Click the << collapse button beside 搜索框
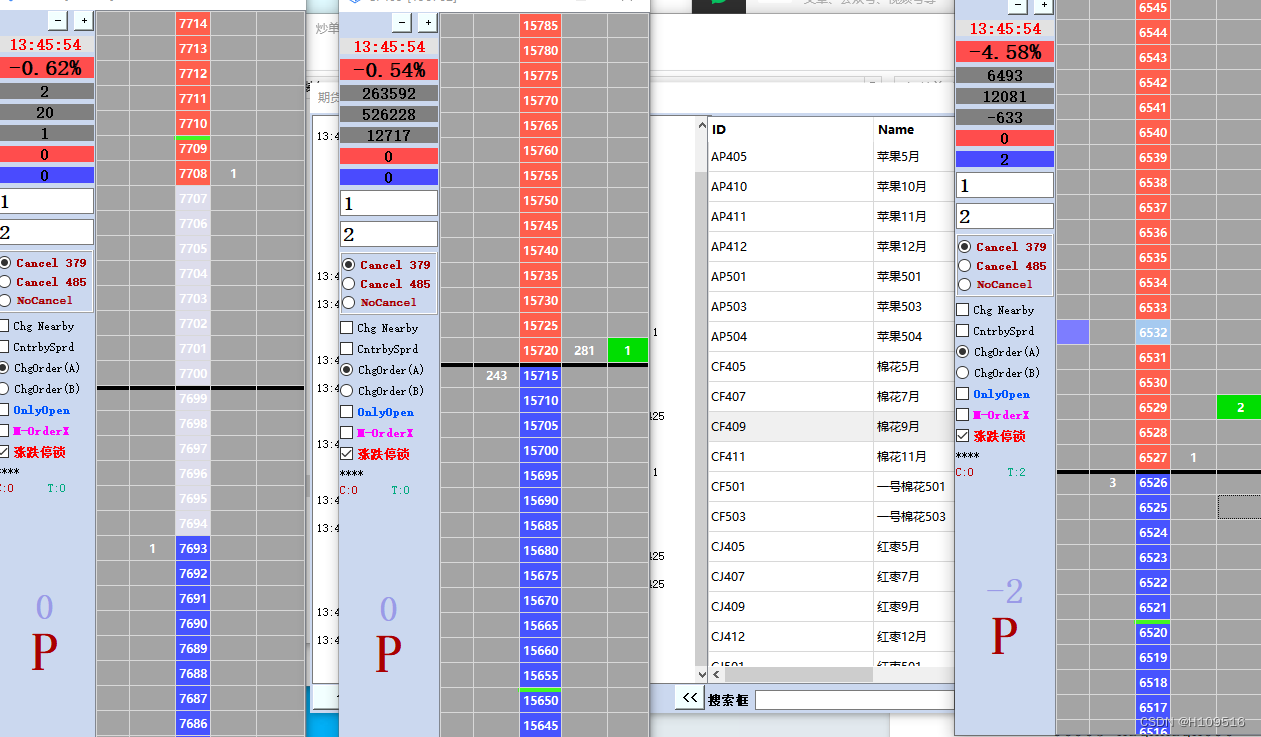The width and height of the screenshot is (1261, 737). 689,698
